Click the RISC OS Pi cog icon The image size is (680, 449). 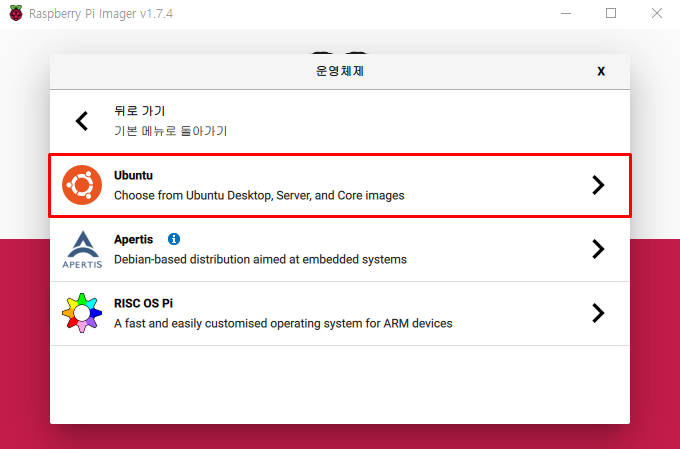tap(82, 313)
